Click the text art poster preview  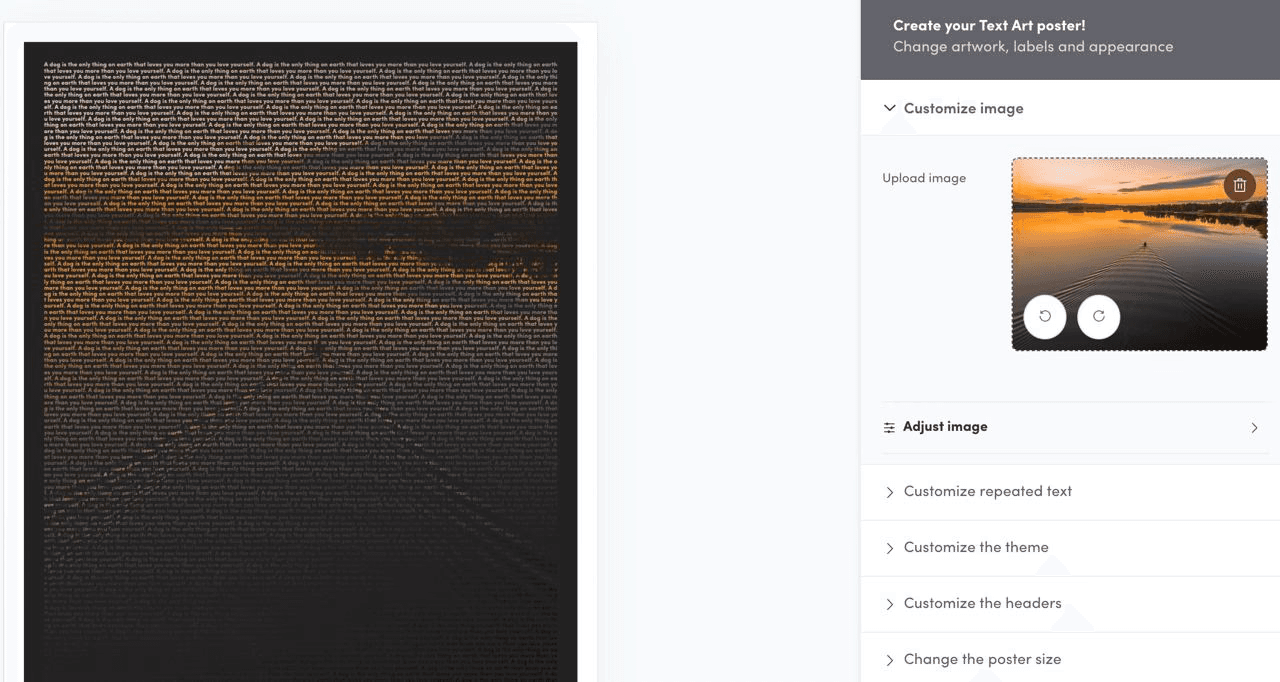(300, 362)
